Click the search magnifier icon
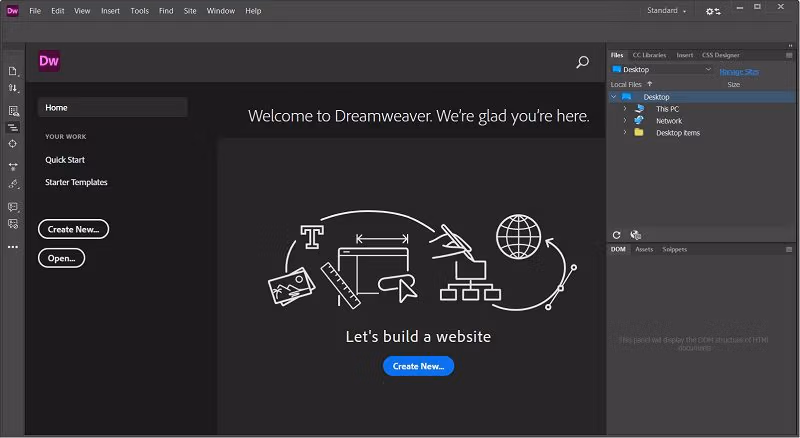The height and width of the screenshot is (438, 800). 582,62
